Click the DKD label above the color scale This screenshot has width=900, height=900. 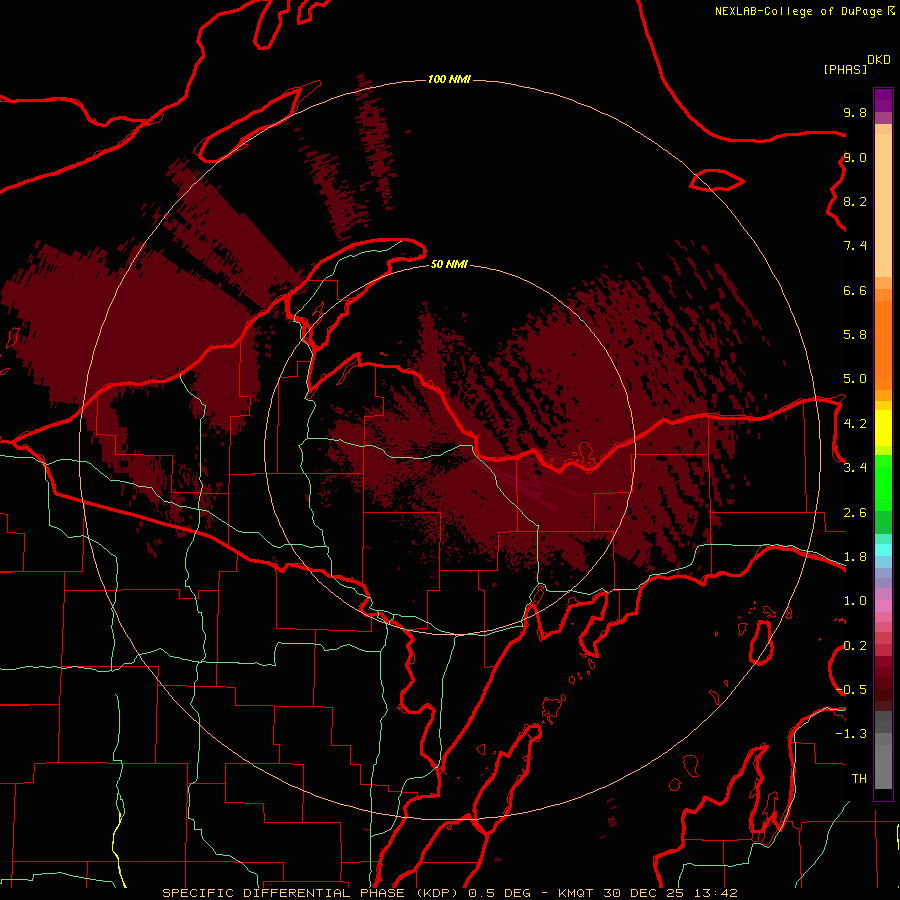878,60
